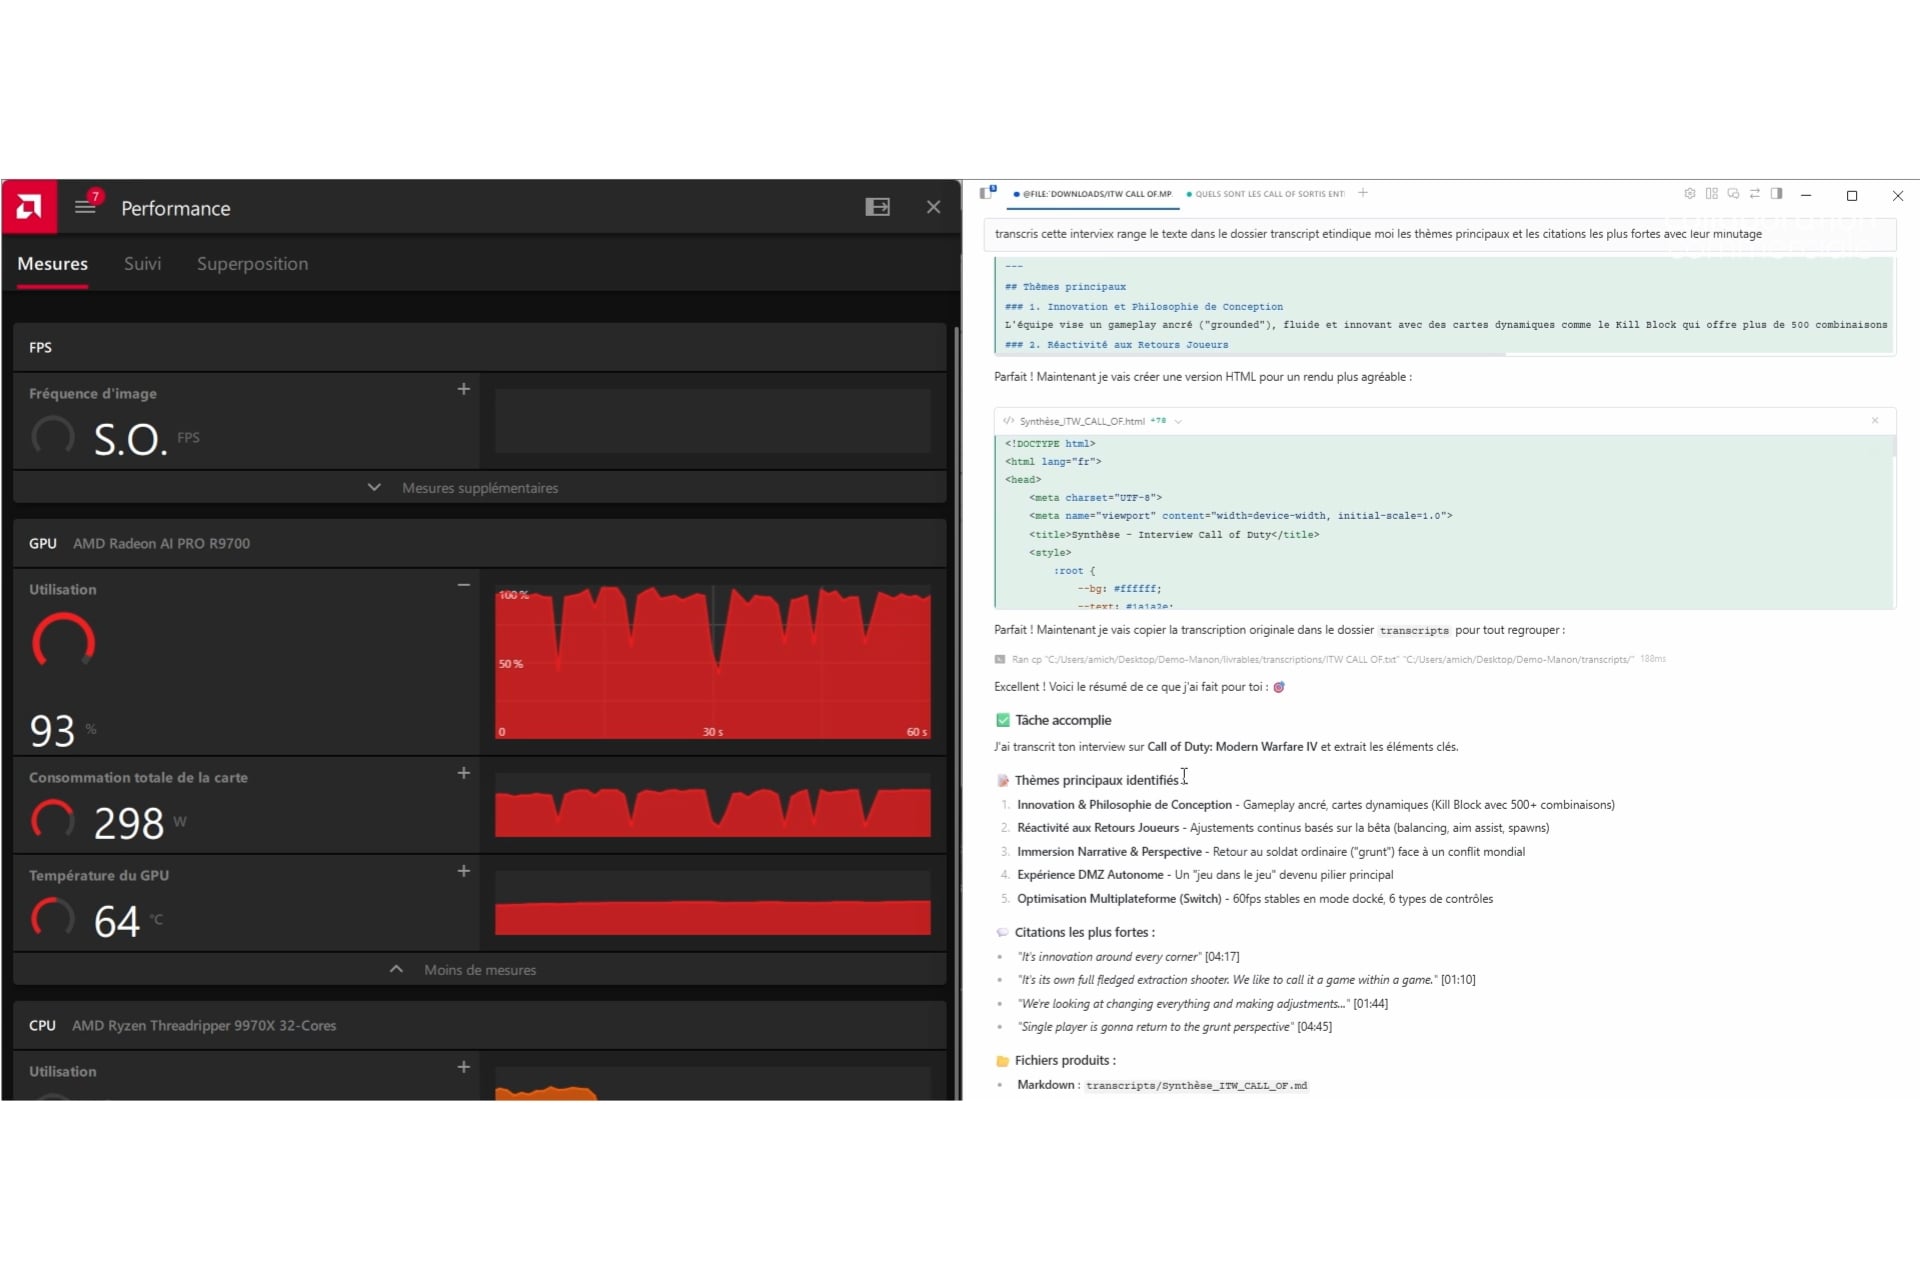Click the Tâche accomplie green checkmark
Image resolution: width=1920 pixels, height=1280 pixels.
pyautogui.click(x=1003, y=720)
